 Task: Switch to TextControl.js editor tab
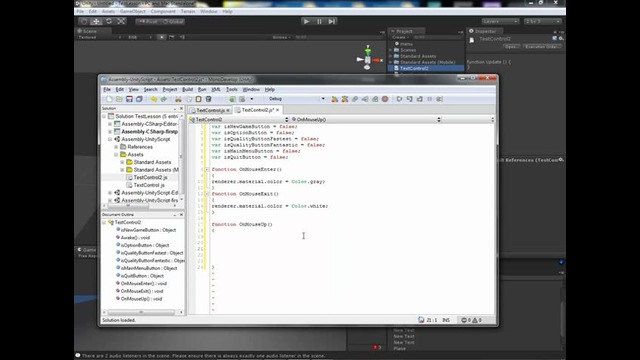[x=210, y=110]
